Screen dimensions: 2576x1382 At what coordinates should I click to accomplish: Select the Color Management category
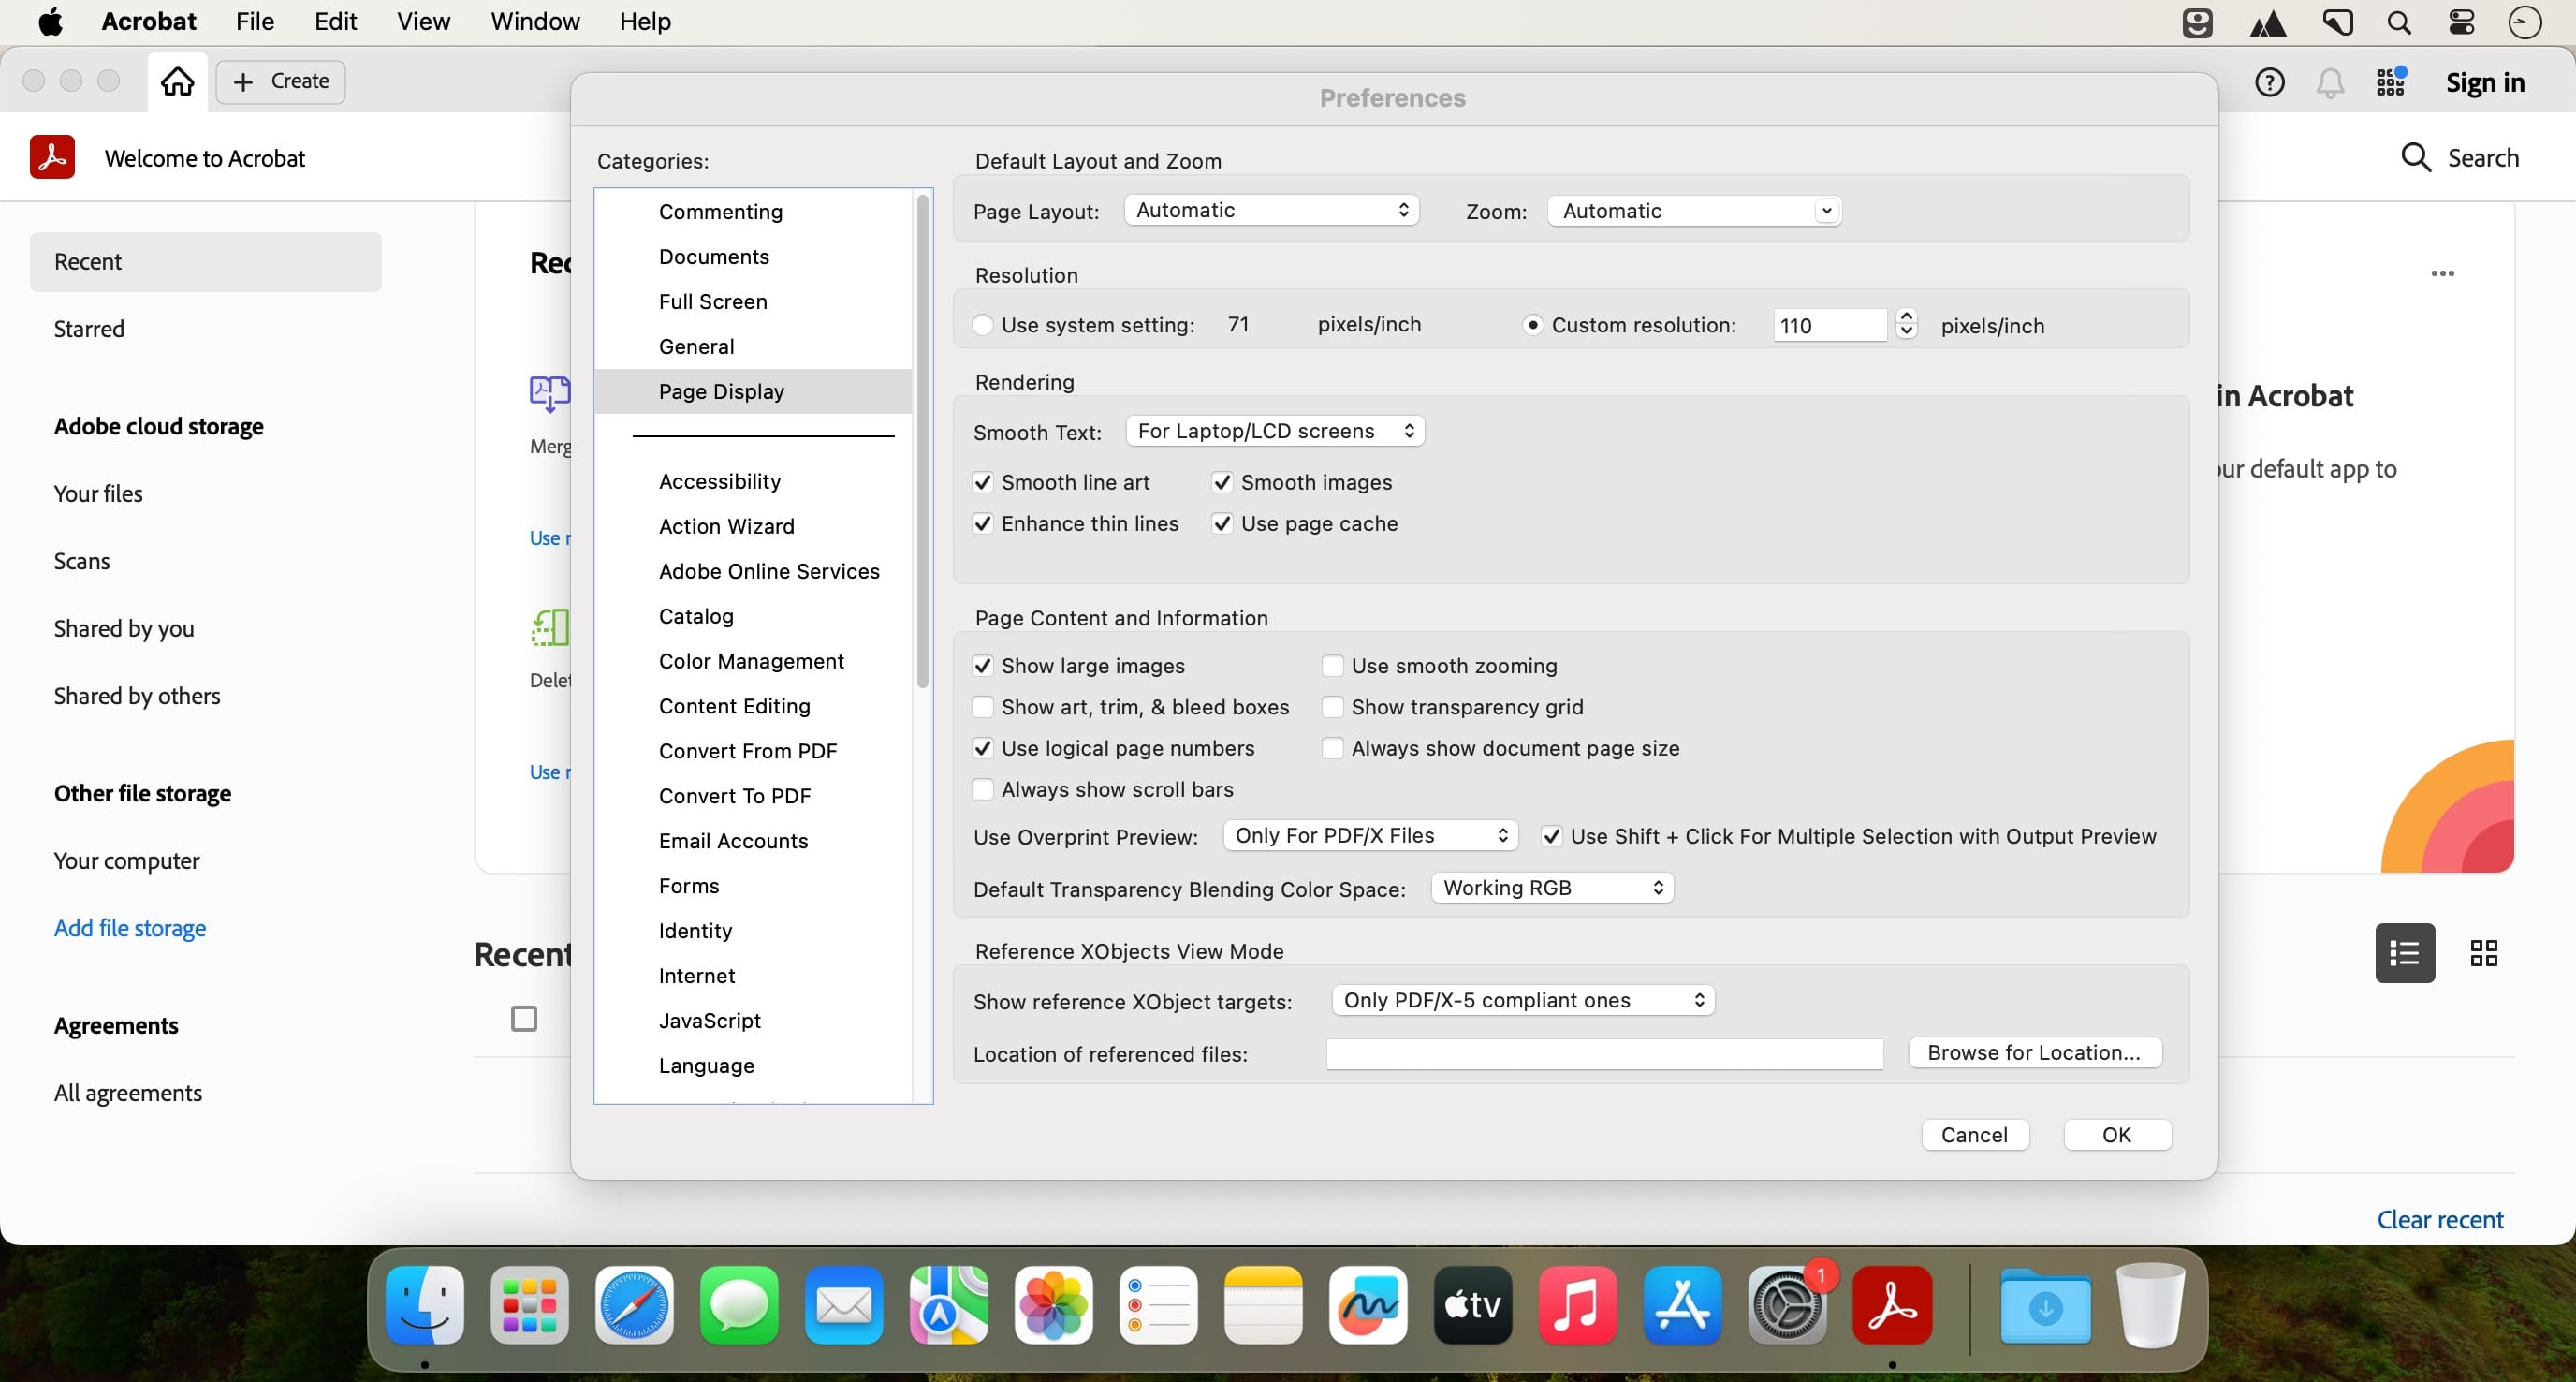click(751, 661)
